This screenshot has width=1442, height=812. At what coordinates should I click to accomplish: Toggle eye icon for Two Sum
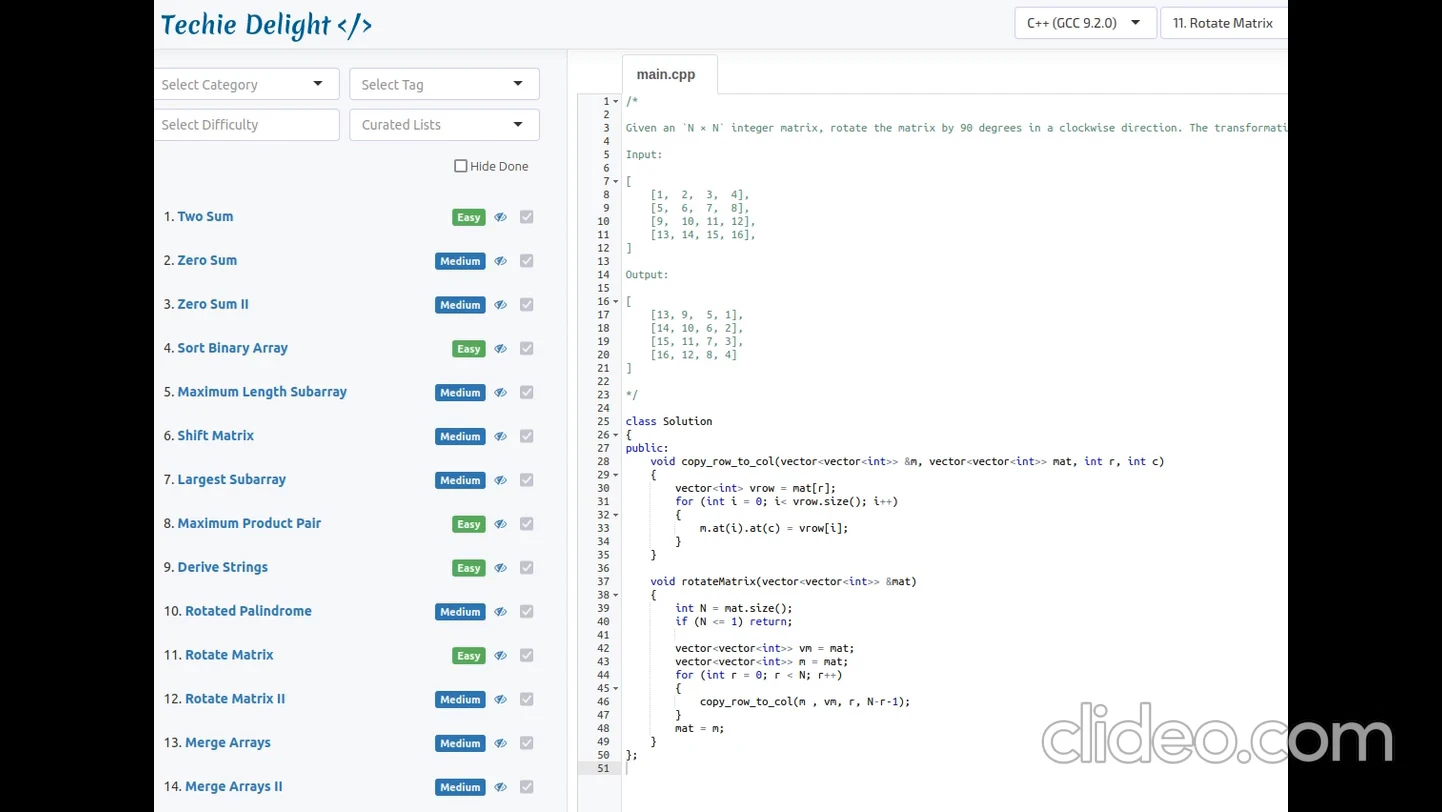[x=500, y=217]
